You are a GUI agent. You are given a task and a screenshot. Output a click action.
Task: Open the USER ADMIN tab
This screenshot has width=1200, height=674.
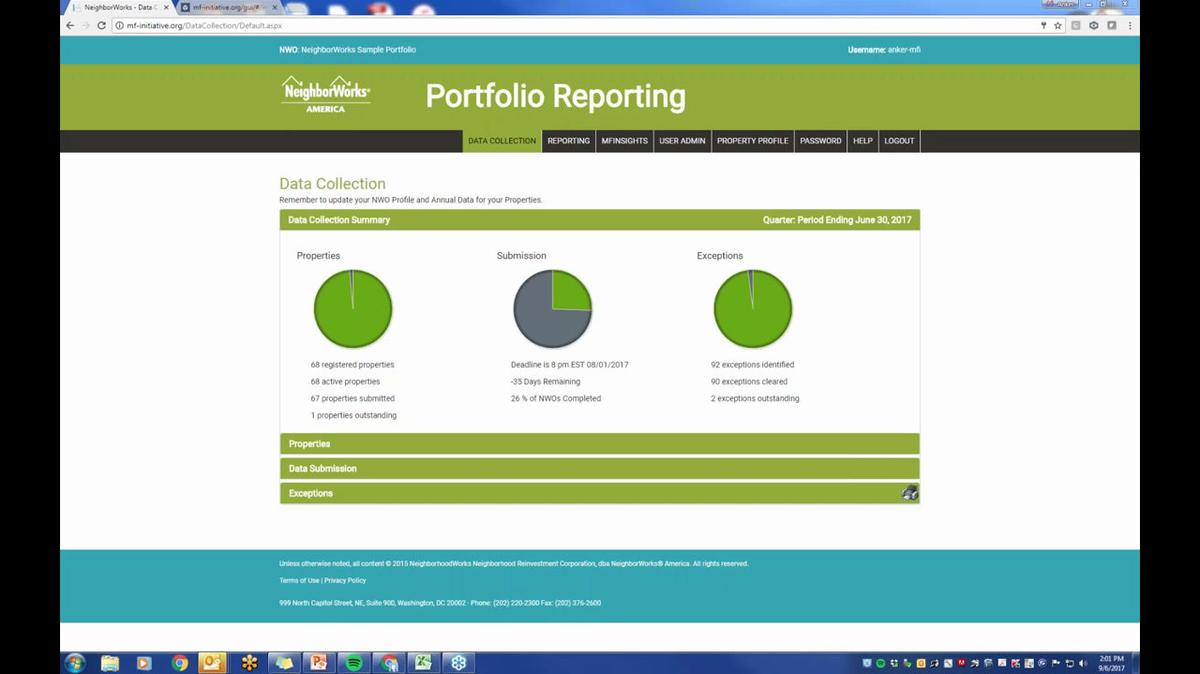[x=682, y=141]
